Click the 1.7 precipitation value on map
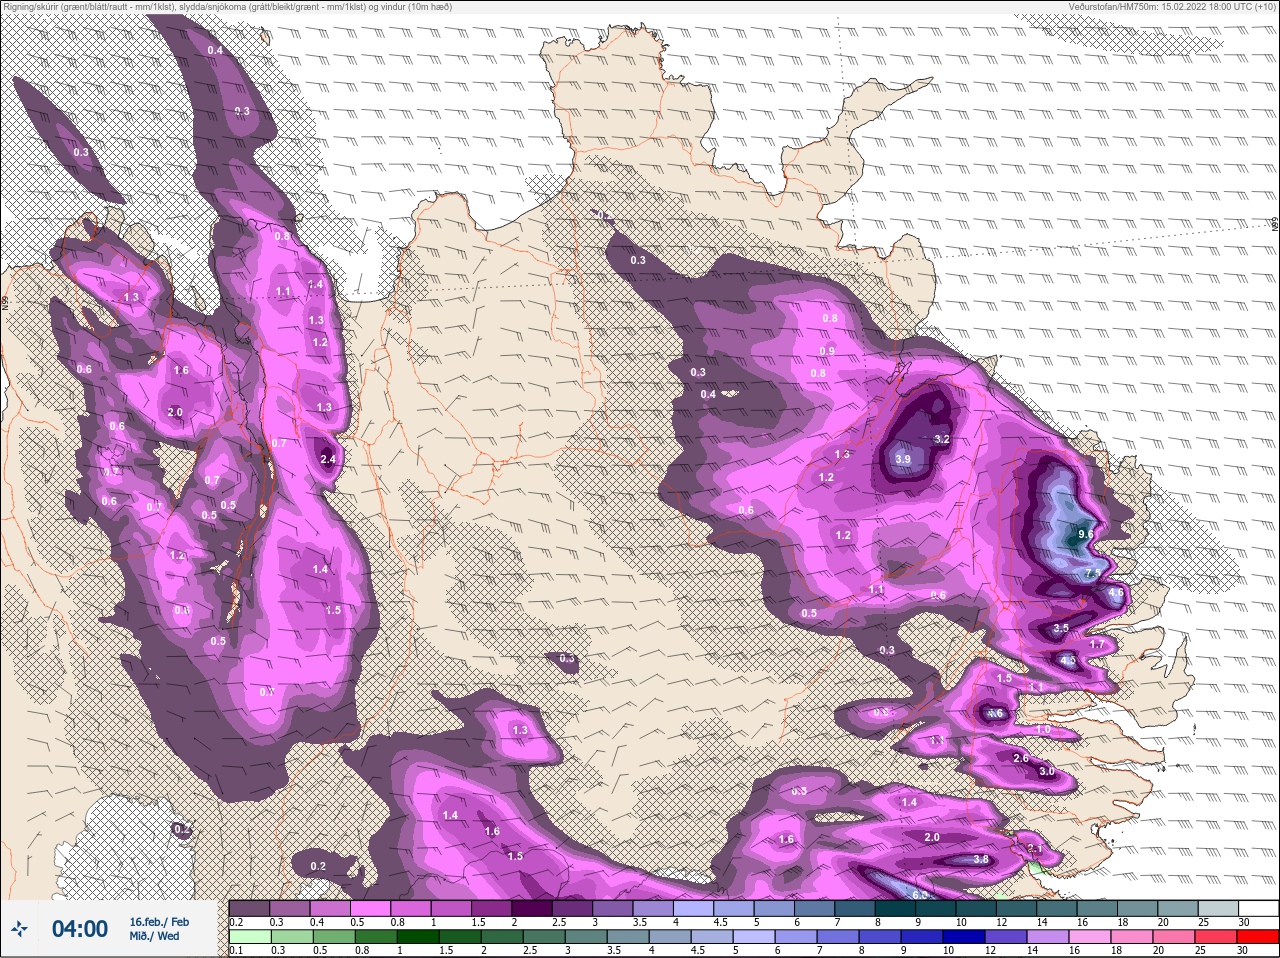The image size is (1280, 958). point(1097,645)
